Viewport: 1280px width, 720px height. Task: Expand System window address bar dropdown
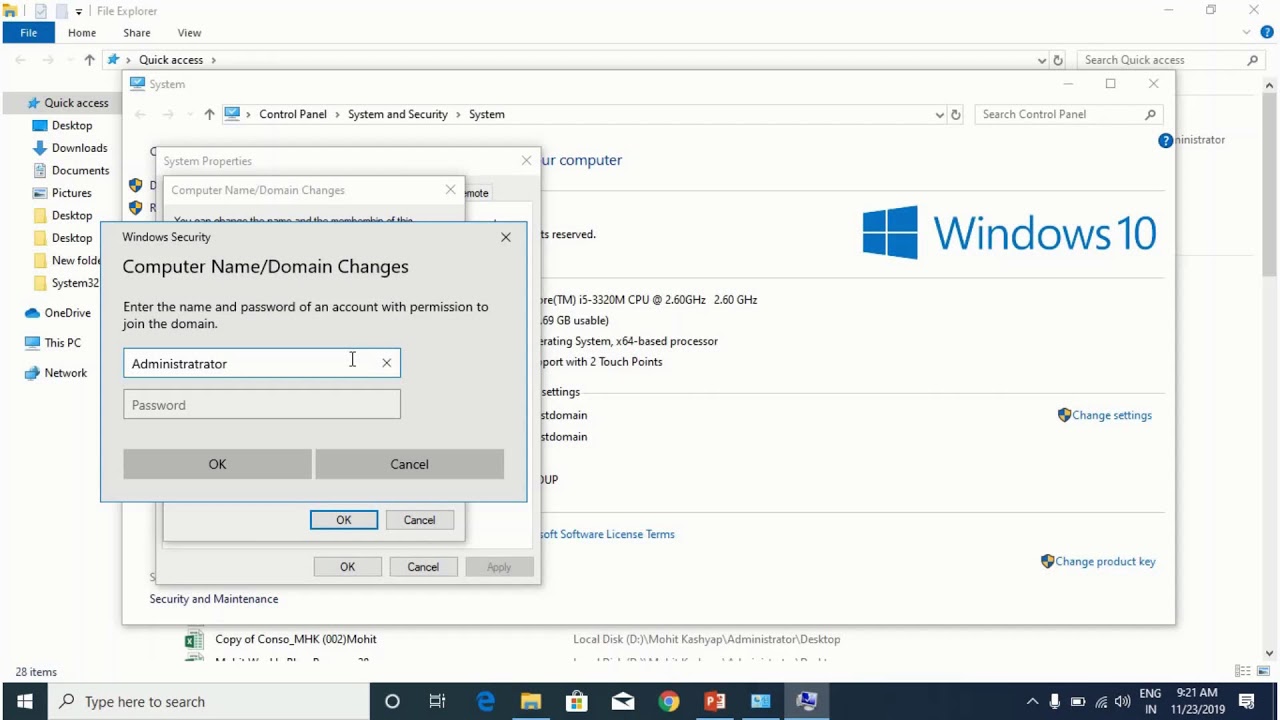pyautogui.click(x=939, y=114)
